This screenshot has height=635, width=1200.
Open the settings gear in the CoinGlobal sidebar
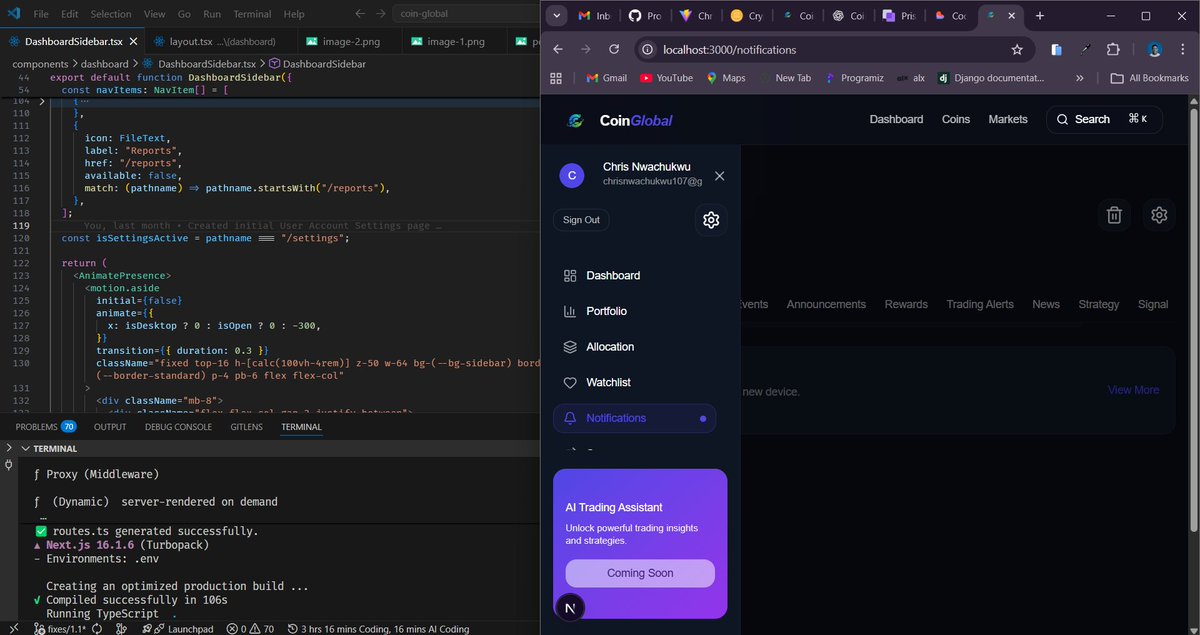click(x=711, y=220)
